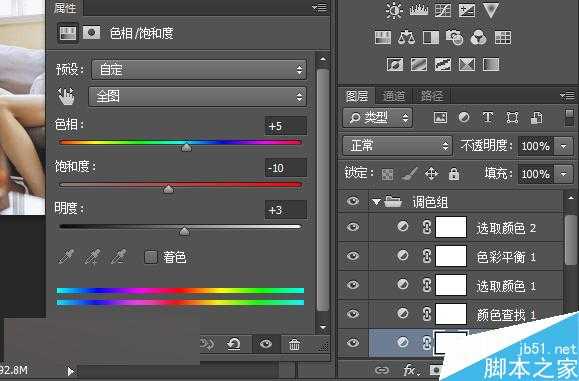The width and height of the screenshot is (579, 381).
Task: Activate the on-image targeted adjustment hand tool
Action: (66, 96)
